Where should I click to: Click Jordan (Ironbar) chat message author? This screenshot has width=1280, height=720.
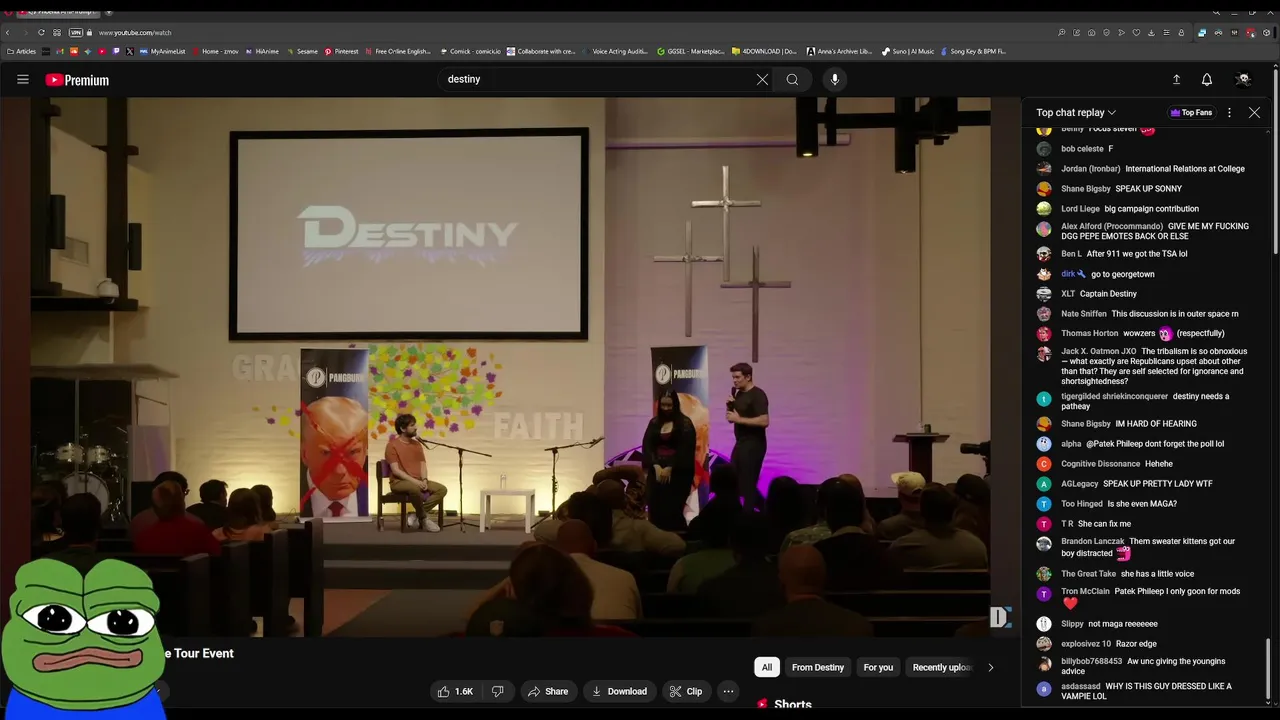click(1090, 169)
